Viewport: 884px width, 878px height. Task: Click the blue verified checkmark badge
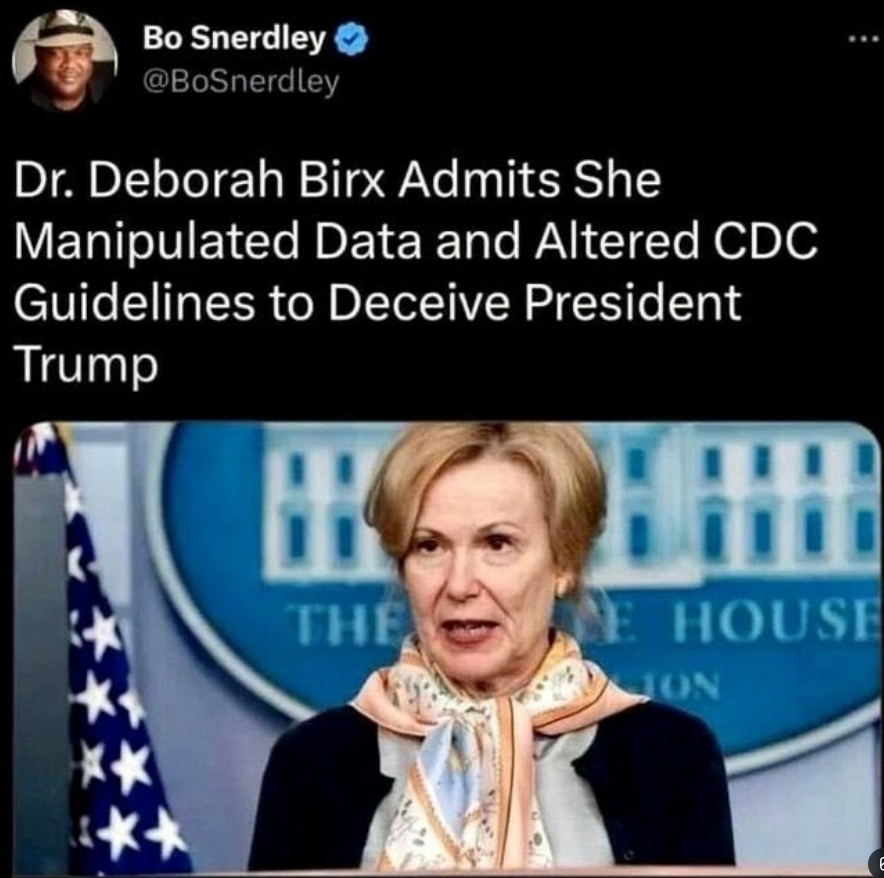coord(352,39)
